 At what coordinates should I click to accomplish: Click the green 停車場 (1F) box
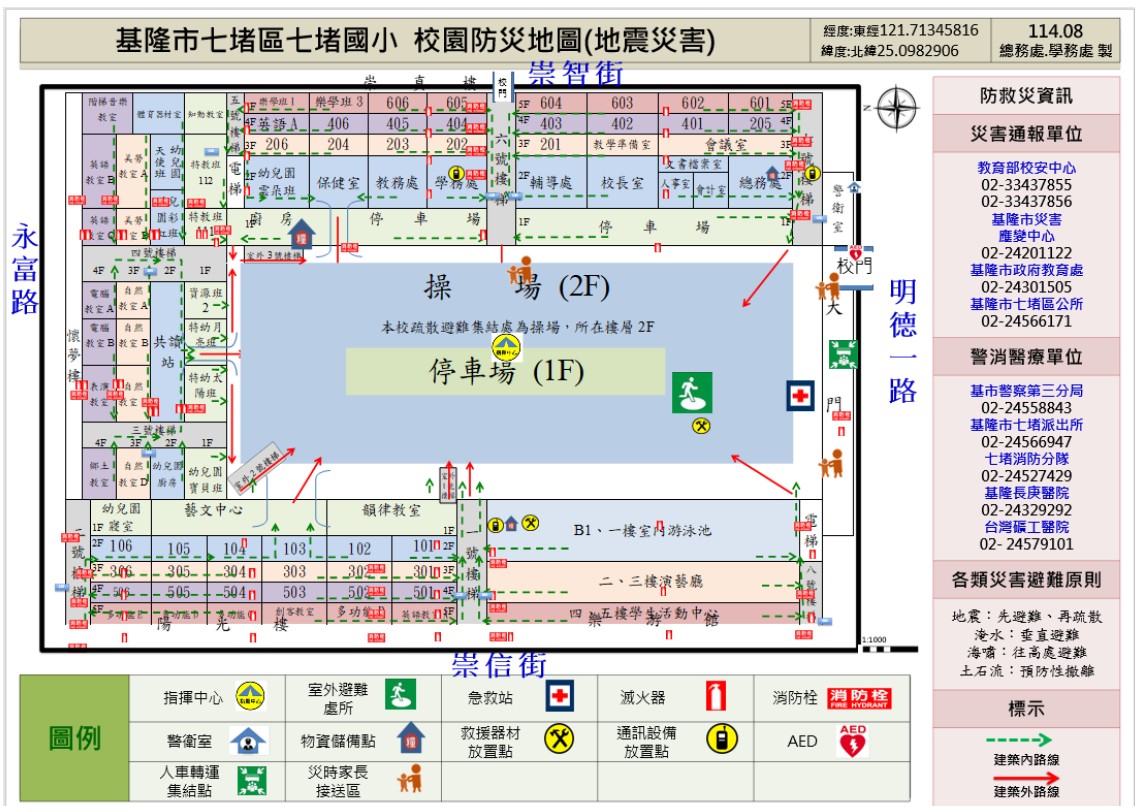(x=505, y=371)
